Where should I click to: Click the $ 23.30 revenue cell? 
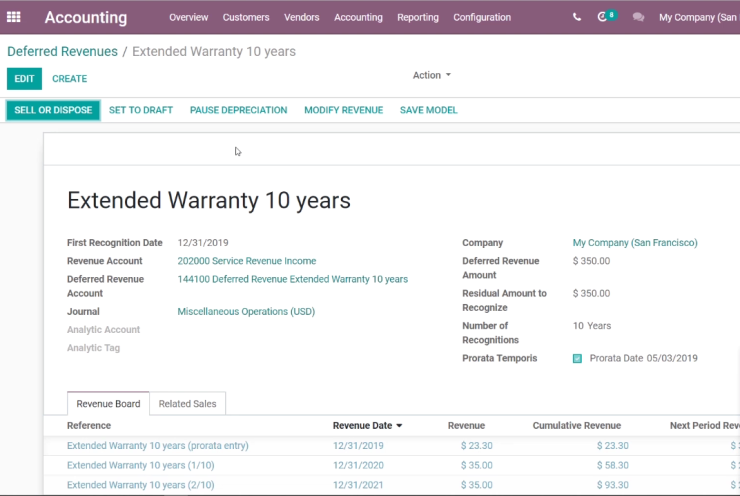pos(477,446)
